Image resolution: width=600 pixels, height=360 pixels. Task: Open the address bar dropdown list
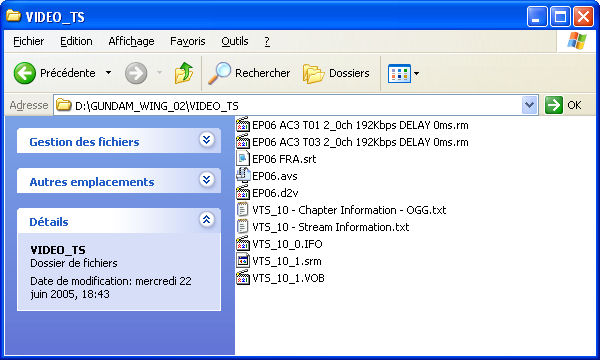tap(530, 105)
